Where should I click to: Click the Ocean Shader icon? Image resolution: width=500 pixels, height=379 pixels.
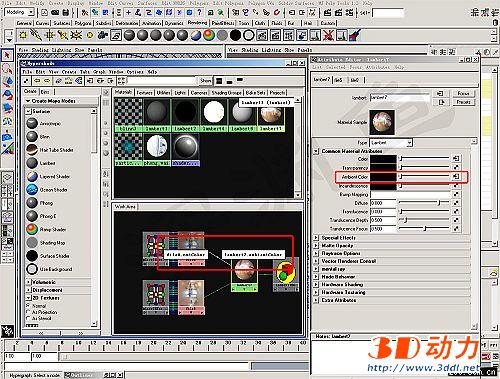pyautogui.click(x=32, y=190)
